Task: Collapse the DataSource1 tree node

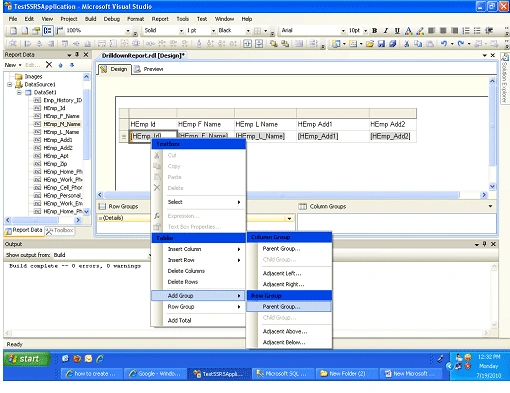Action: (10, 84)
